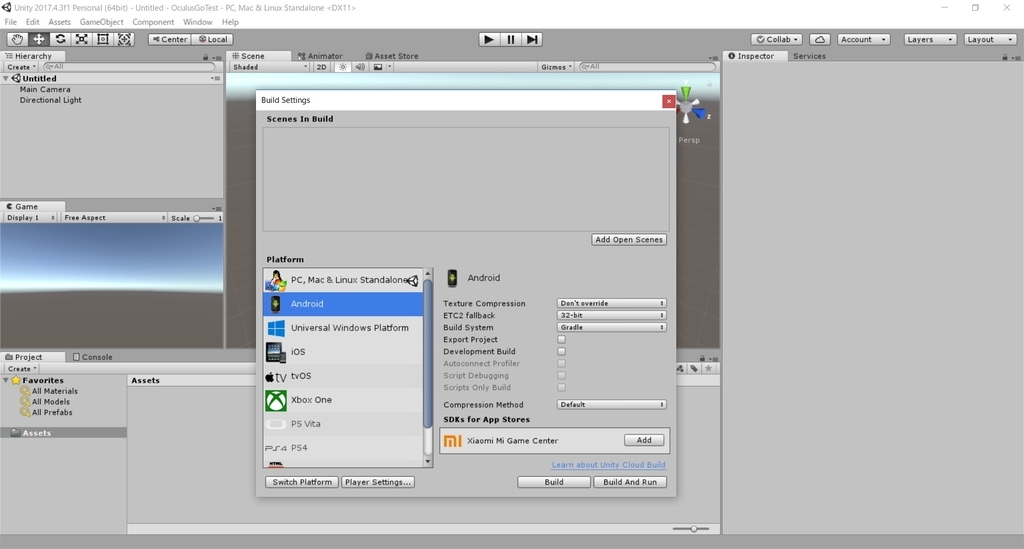
Task: Open Texture Compression dropdown
Action: tap(611, 304)
